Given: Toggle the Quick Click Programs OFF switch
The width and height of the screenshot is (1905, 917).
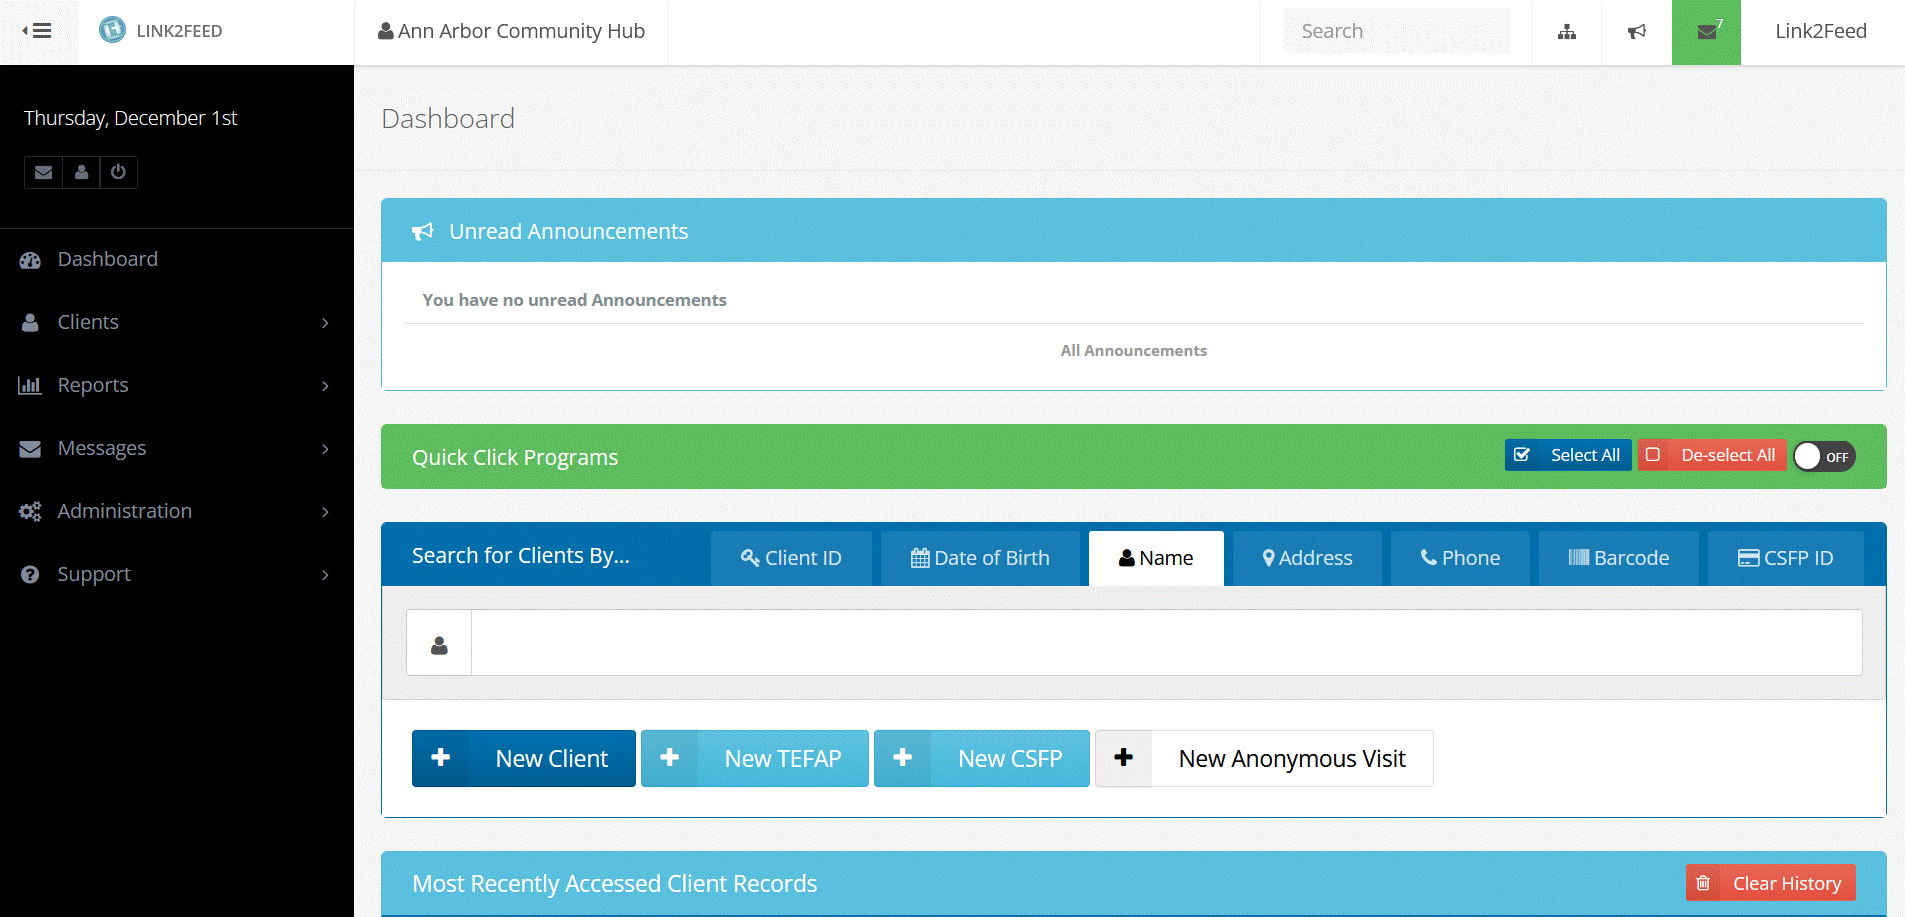Looking at the screenshot, I should pyautogui.click(x=1823, y=456).
